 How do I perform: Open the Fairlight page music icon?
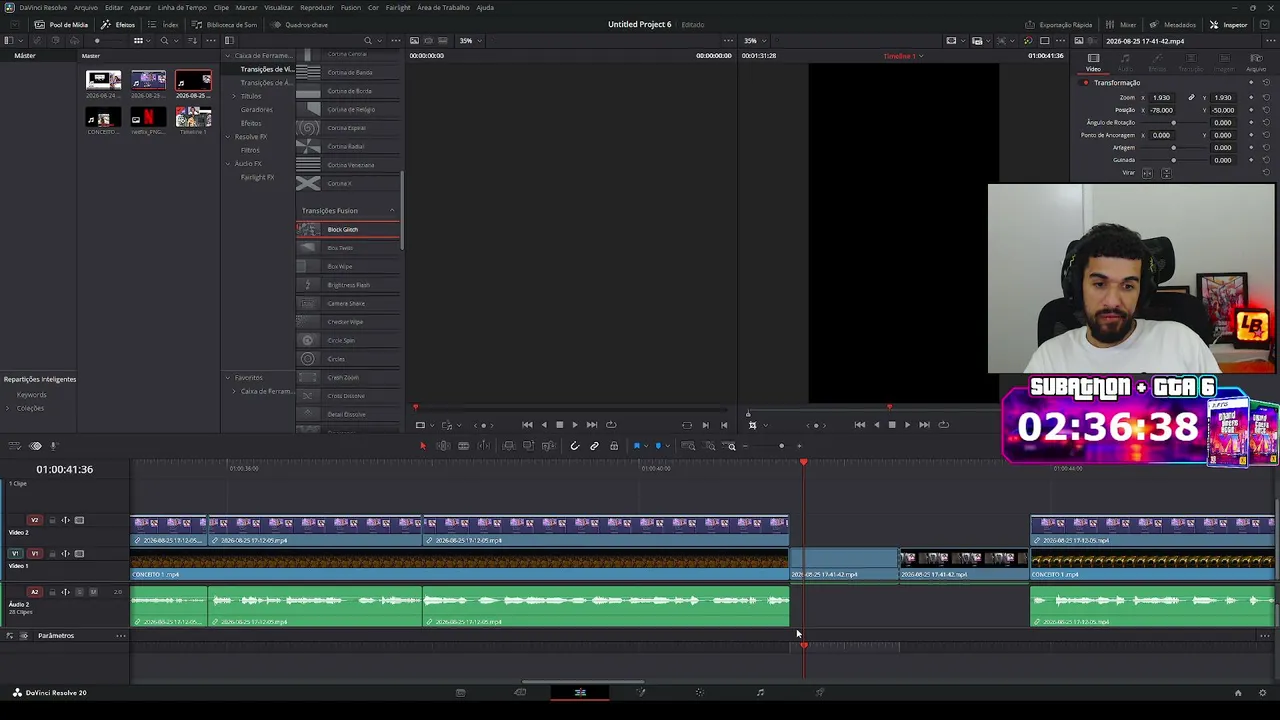(x=760, y=692)
